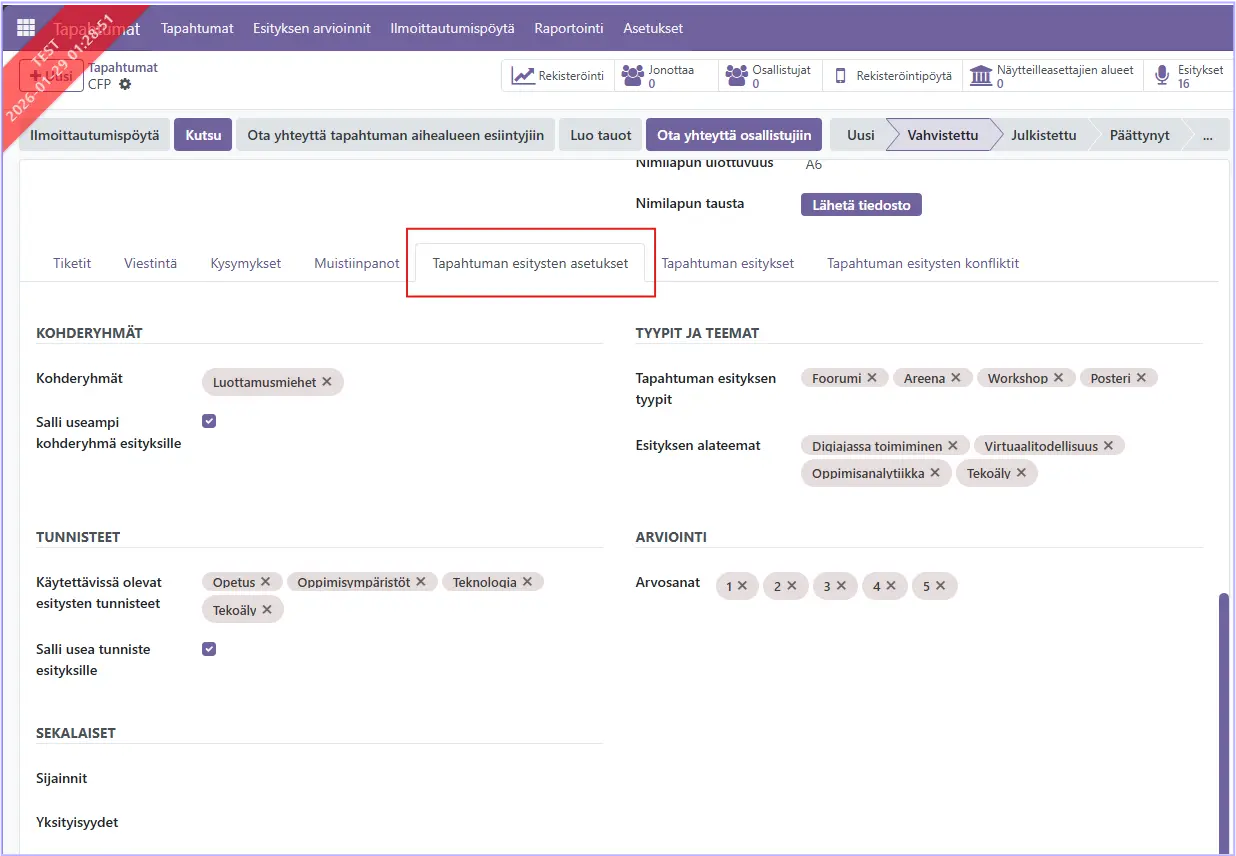Remove the Luottamusmiehet tag

coord(327,382)
